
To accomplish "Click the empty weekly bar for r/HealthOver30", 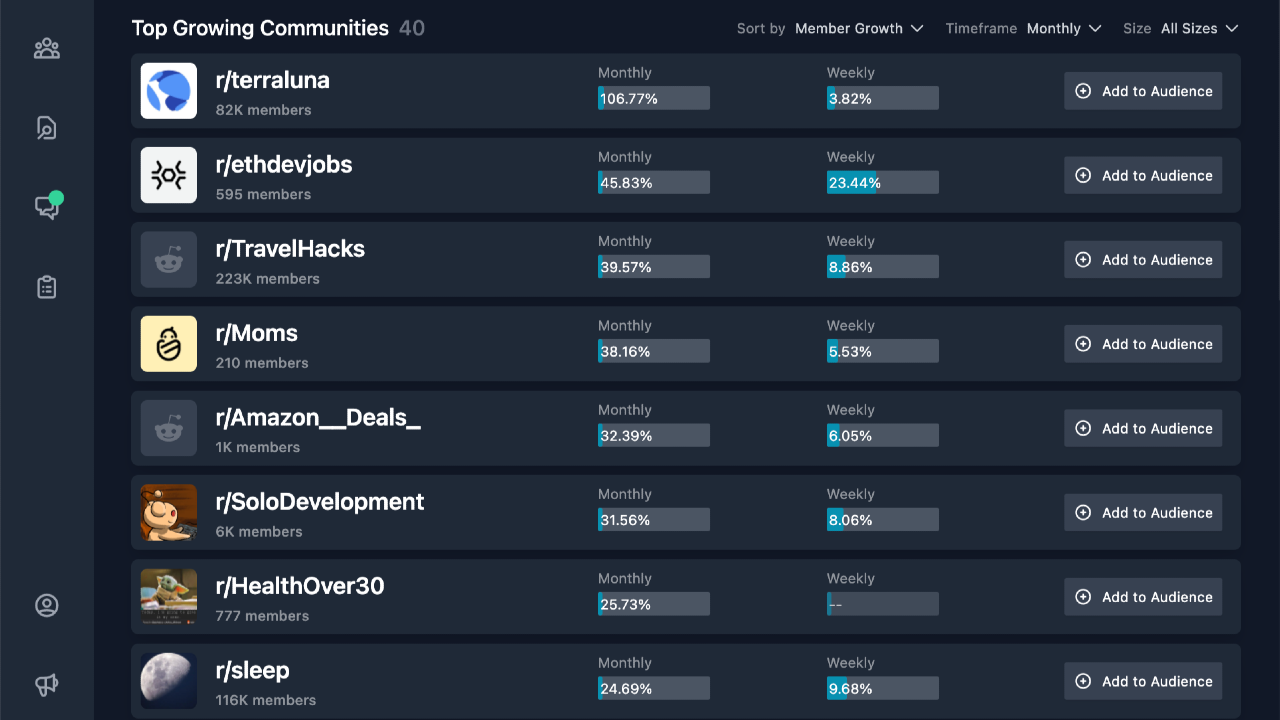I will (x=883, y=604).
